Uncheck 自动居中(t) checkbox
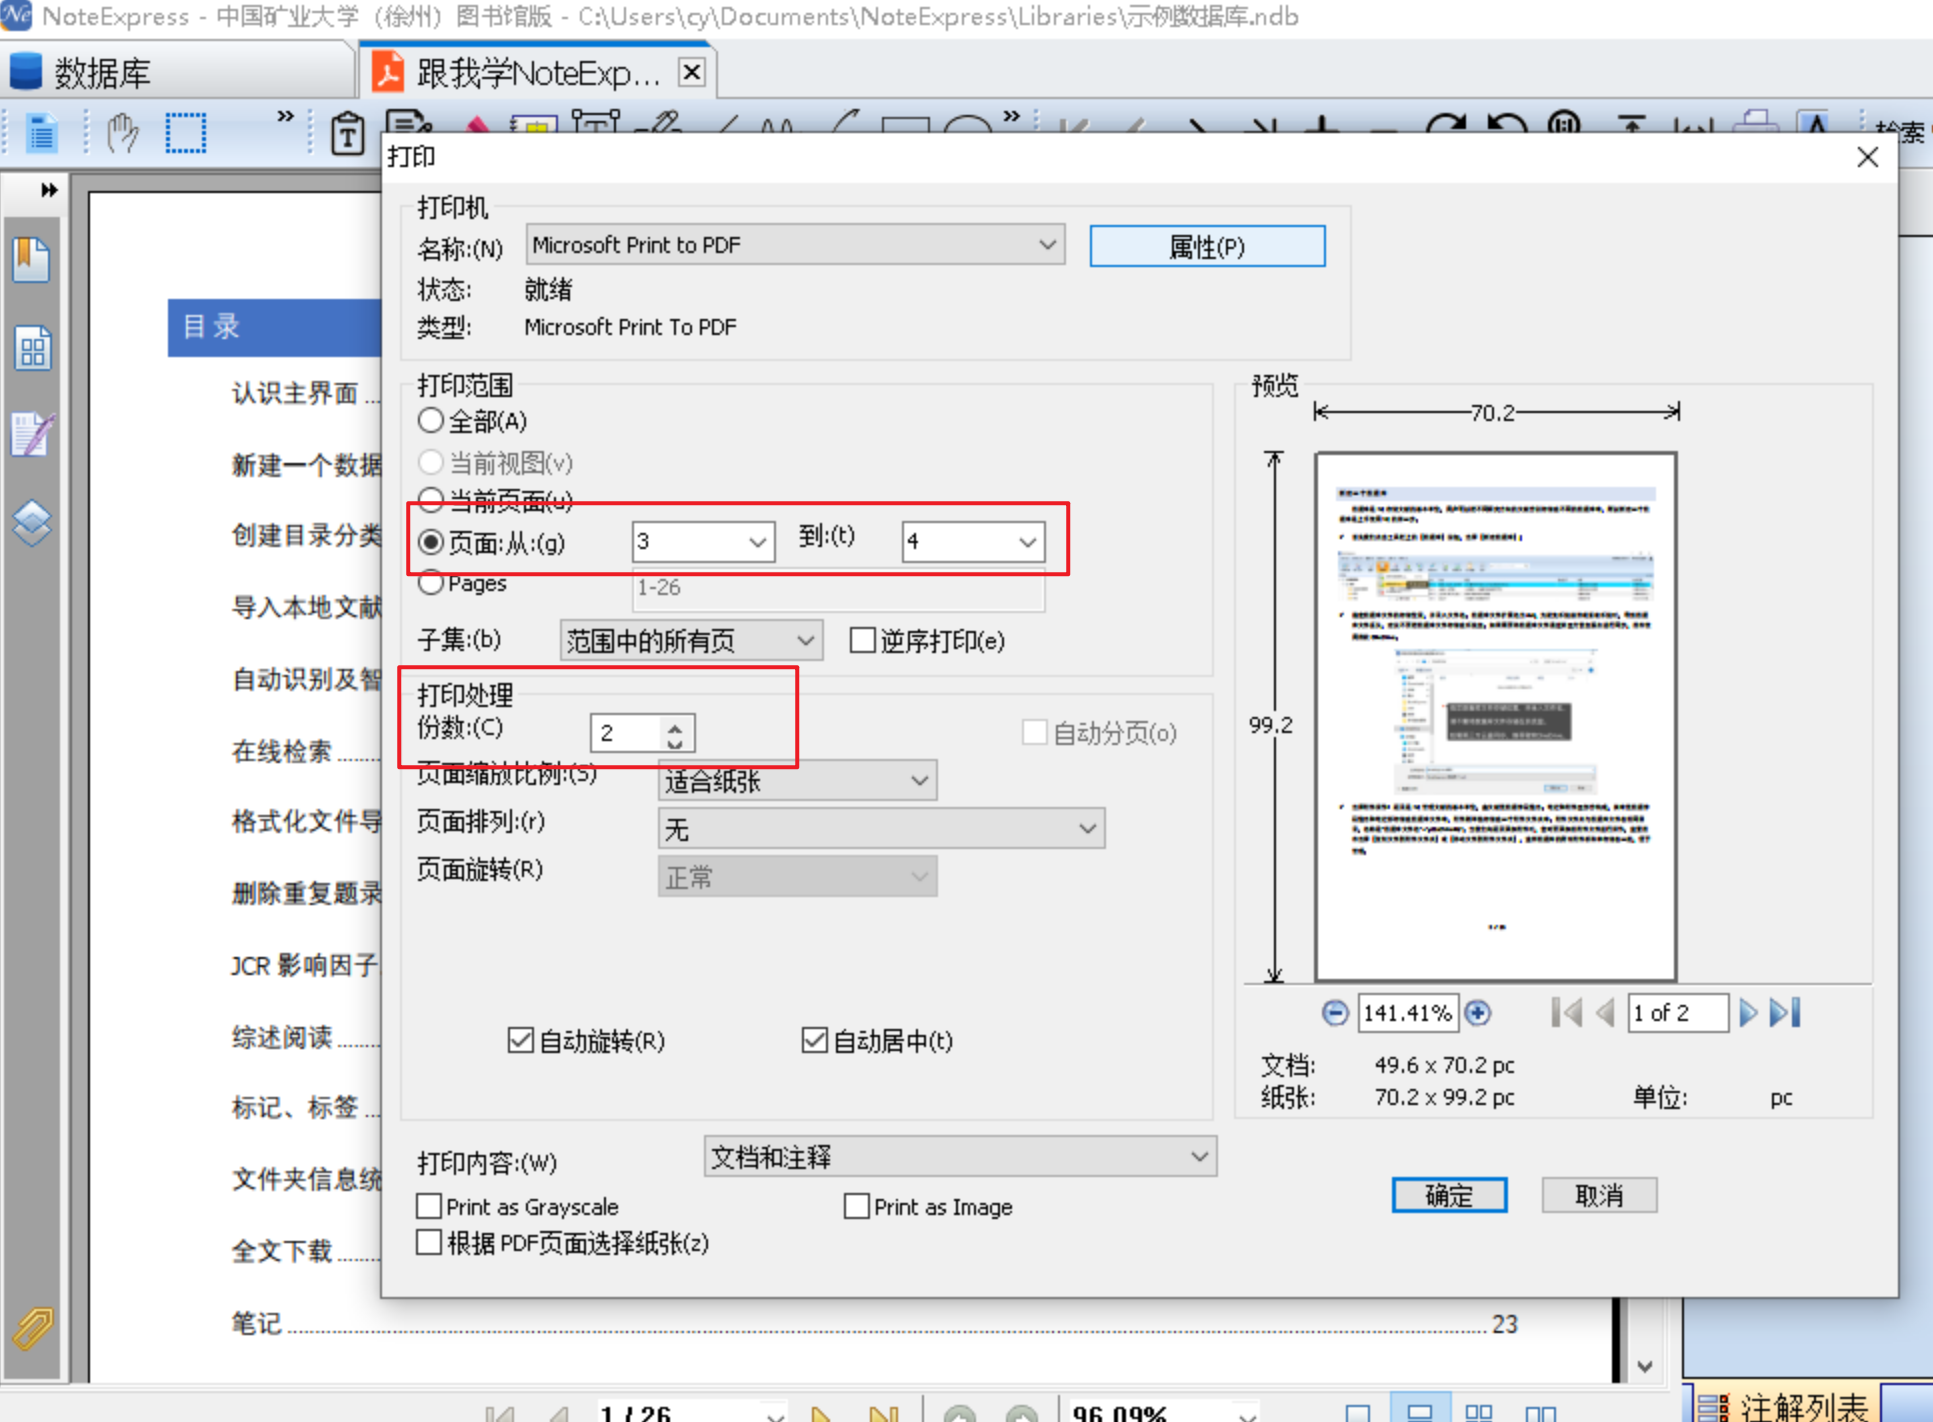Viewport: 1933px width, 1422px height. (814, 1041)
